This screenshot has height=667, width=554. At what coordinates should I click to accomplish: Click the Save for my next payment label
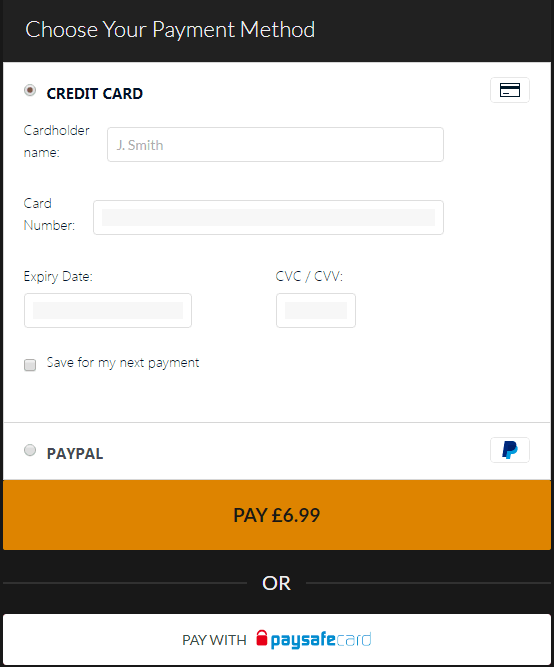pyautogui.click(x=123, y=363)
